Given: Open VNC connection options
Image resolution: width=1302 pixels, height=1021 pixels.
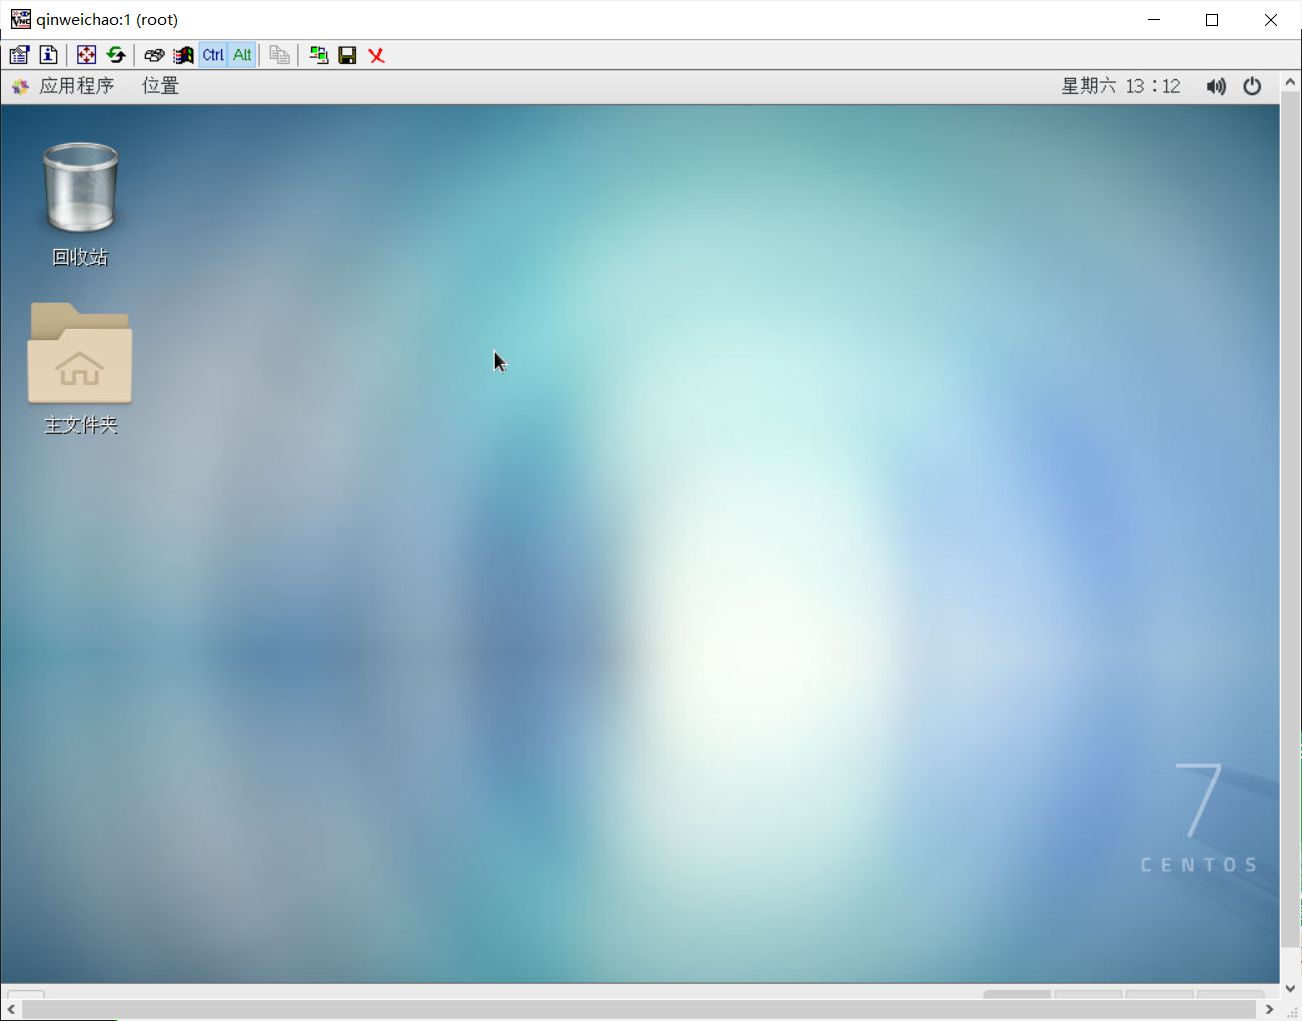Looking at the screenshot, I should click(19, 55).
